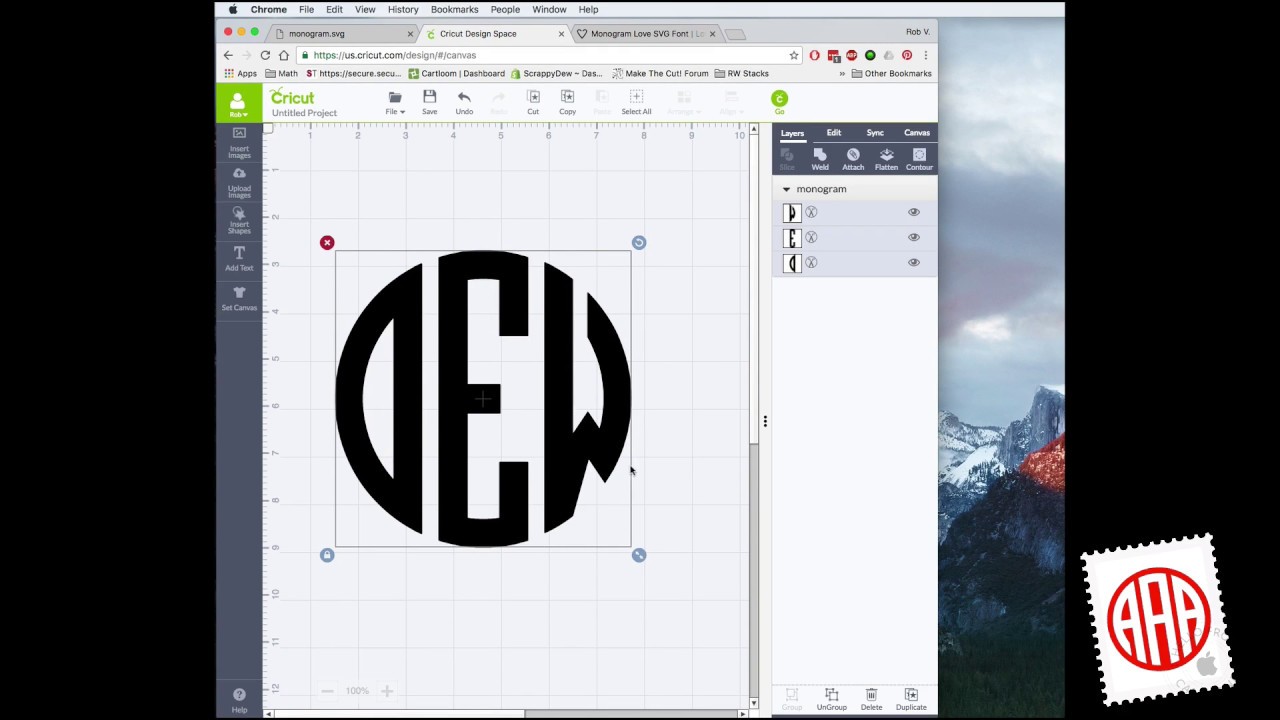Cut the selected monogram
Viewport: 1280px width, 720px height.
tap(533, 102)
